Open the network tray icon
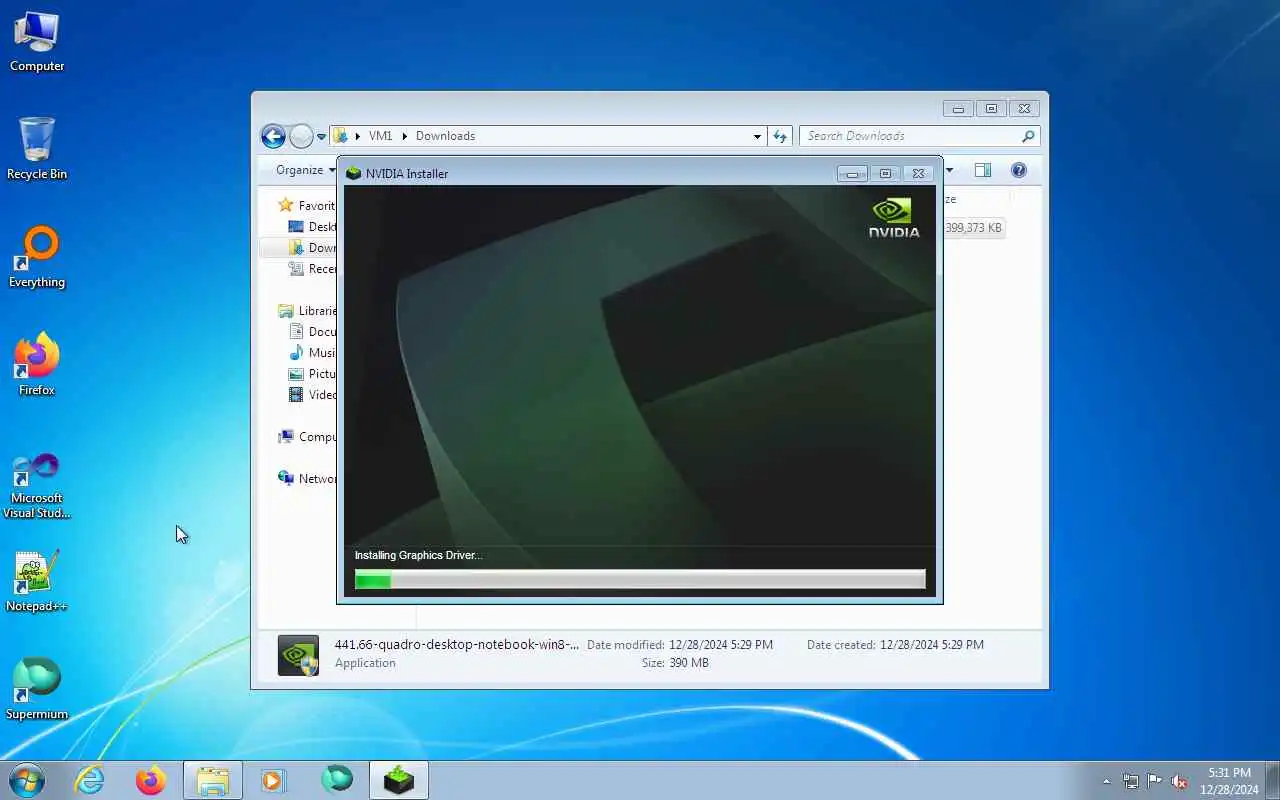The image size is (1280, 800). pos(1130,781)
